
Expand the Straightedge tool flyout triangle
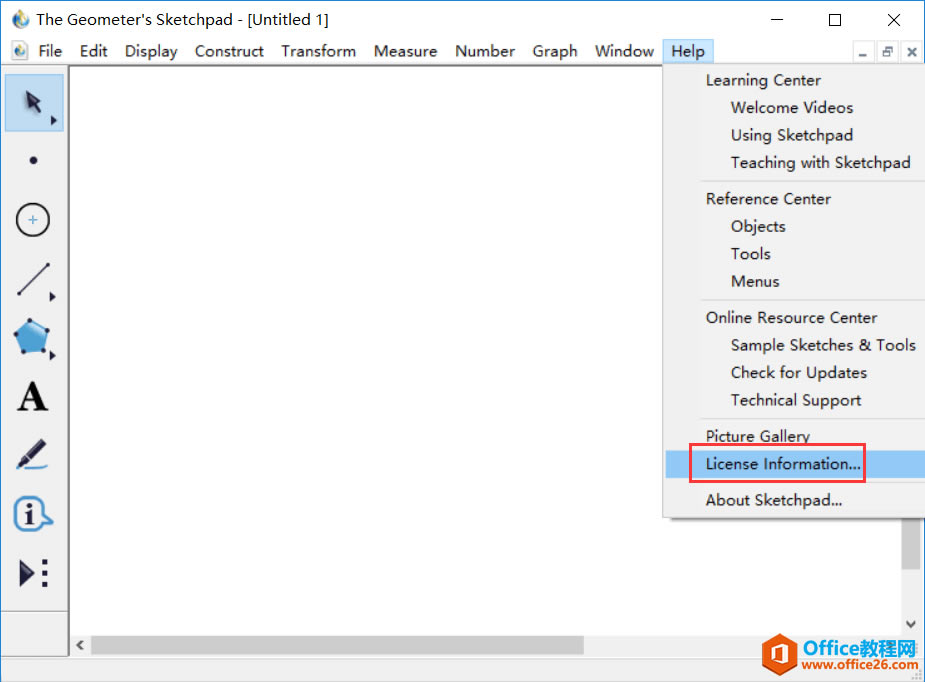pyautogui.click(x=53, y=297)
